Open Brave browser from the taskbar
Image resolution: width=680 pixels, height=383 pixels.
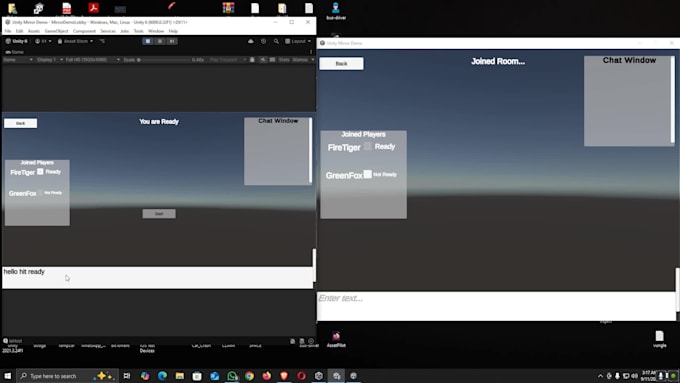coord(284,376)
